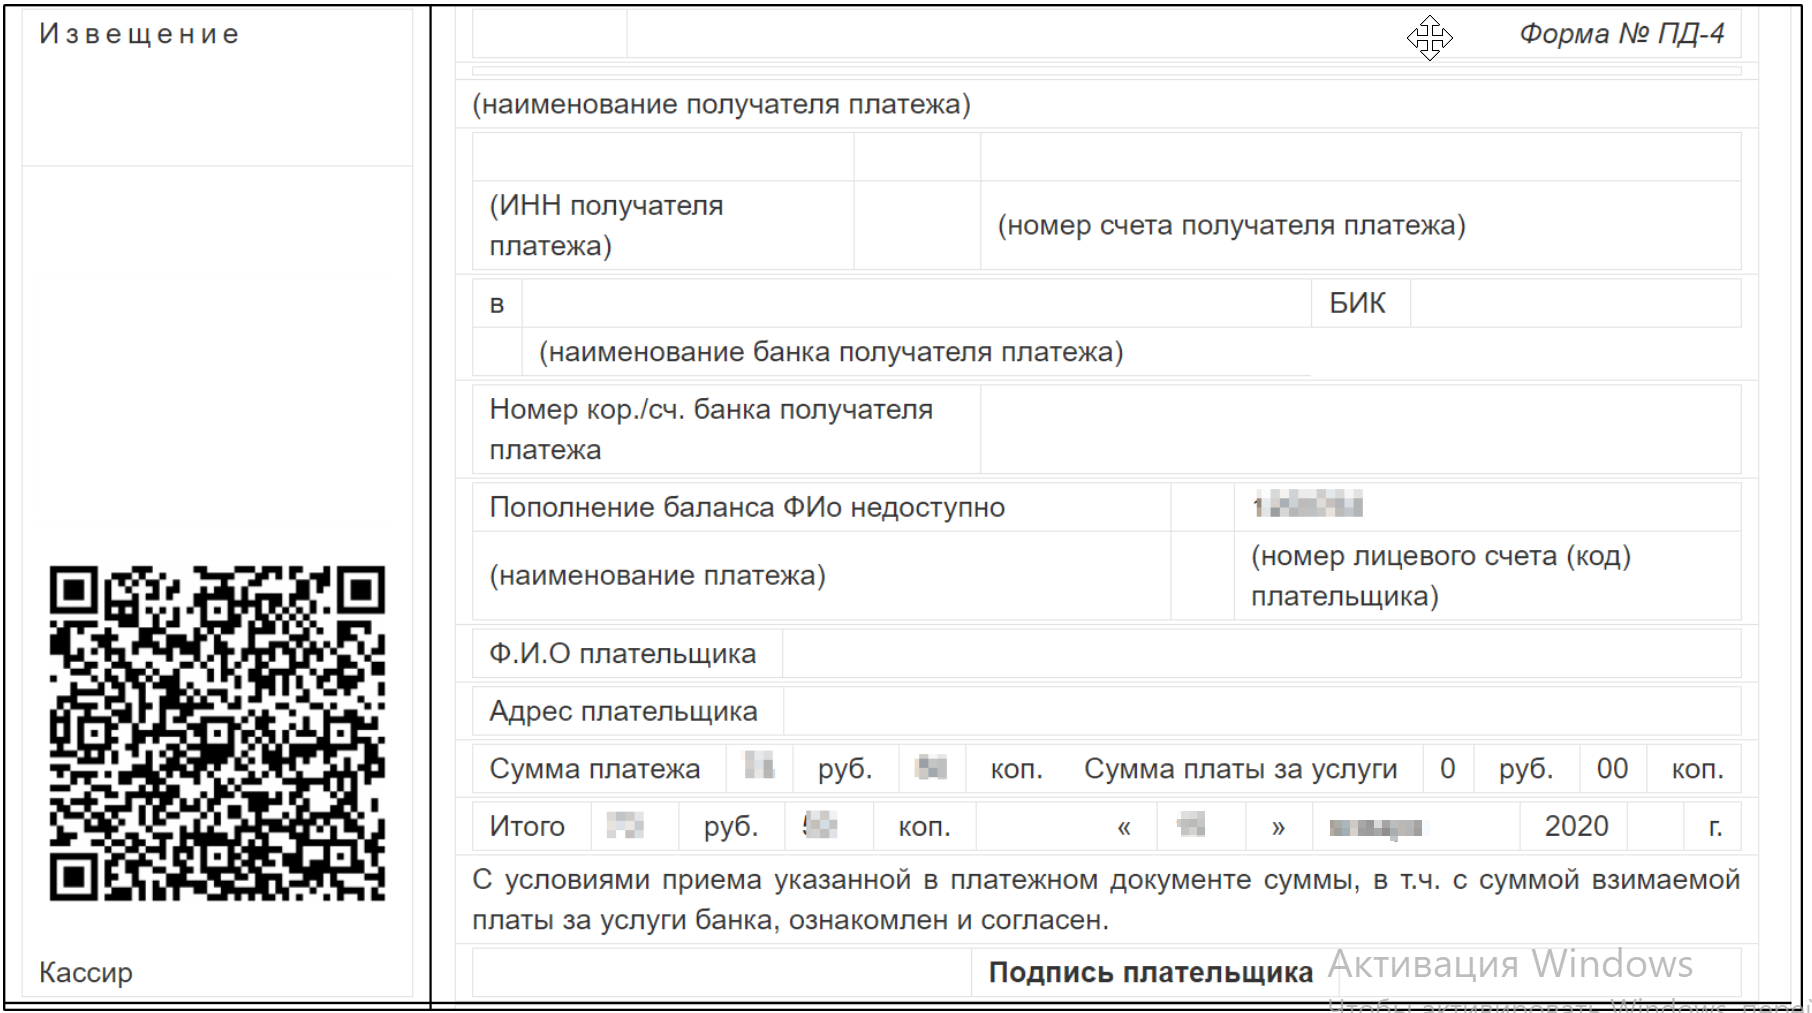Click the 'С условиями приема' agreement paragraph
The height and width of the screenshot is (1013, 1812).
1106,899
